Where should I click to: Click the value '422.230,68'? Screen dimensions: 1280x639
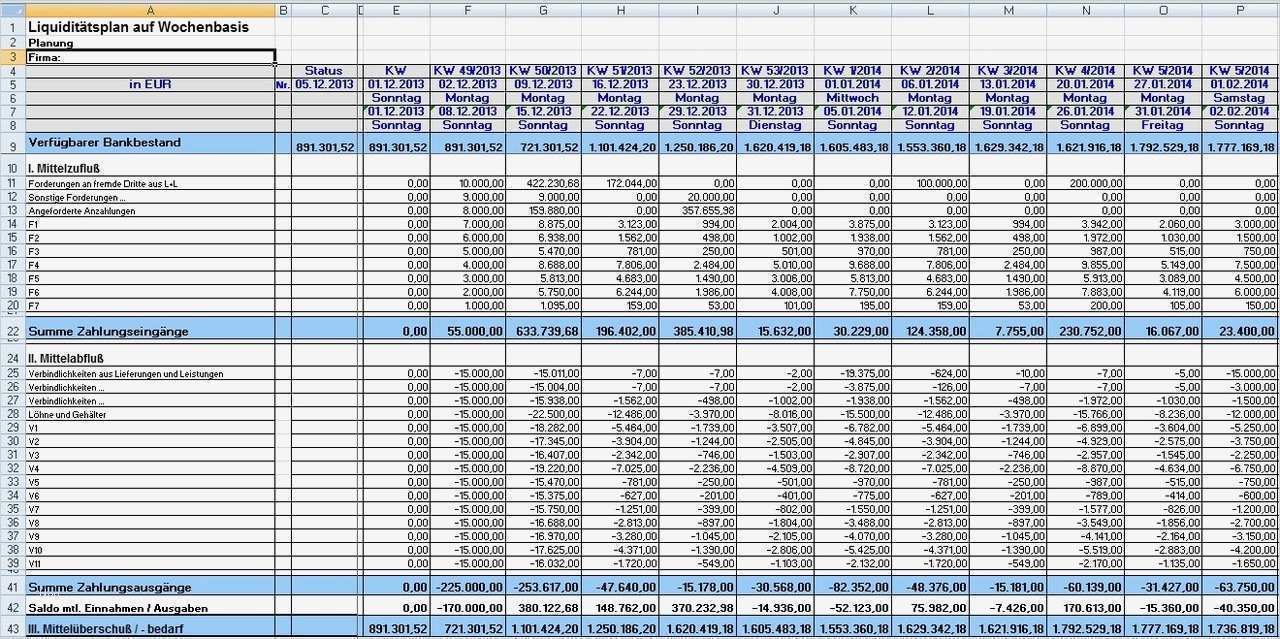coord(551,185)
